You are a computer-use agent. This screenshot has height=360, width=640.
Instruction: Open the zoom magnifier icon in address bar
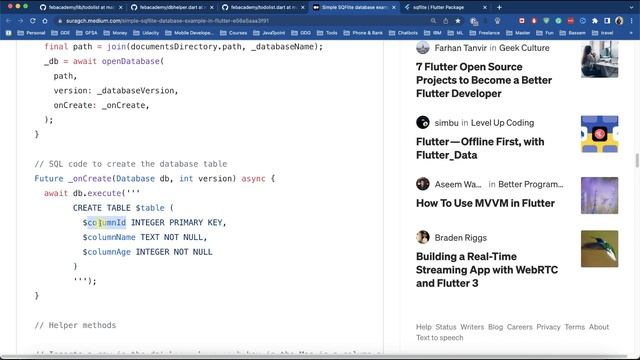(x=433, y=21)
